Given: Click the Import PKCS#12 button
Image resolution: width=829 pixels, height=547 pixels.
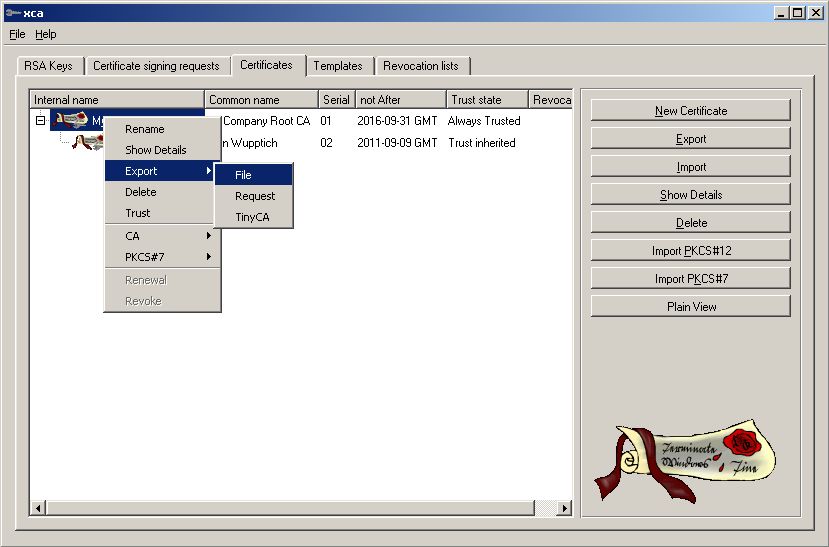Looking at the screenshot, I should pyautogui.click(x=691, y=251).
